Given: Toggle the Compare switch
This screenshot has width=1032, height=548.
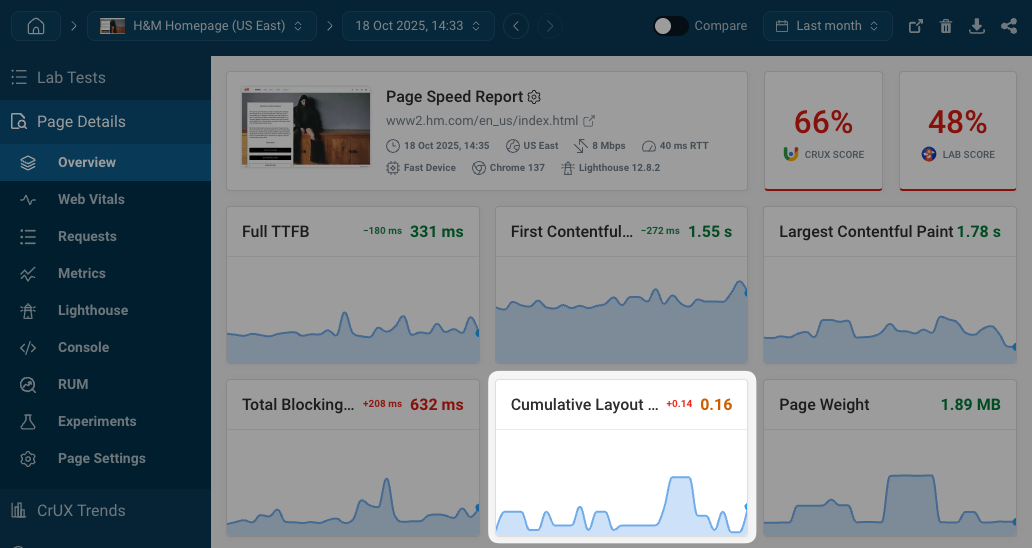Looking at the screenshot, I should pyautogui.click(x=670, y=26).
